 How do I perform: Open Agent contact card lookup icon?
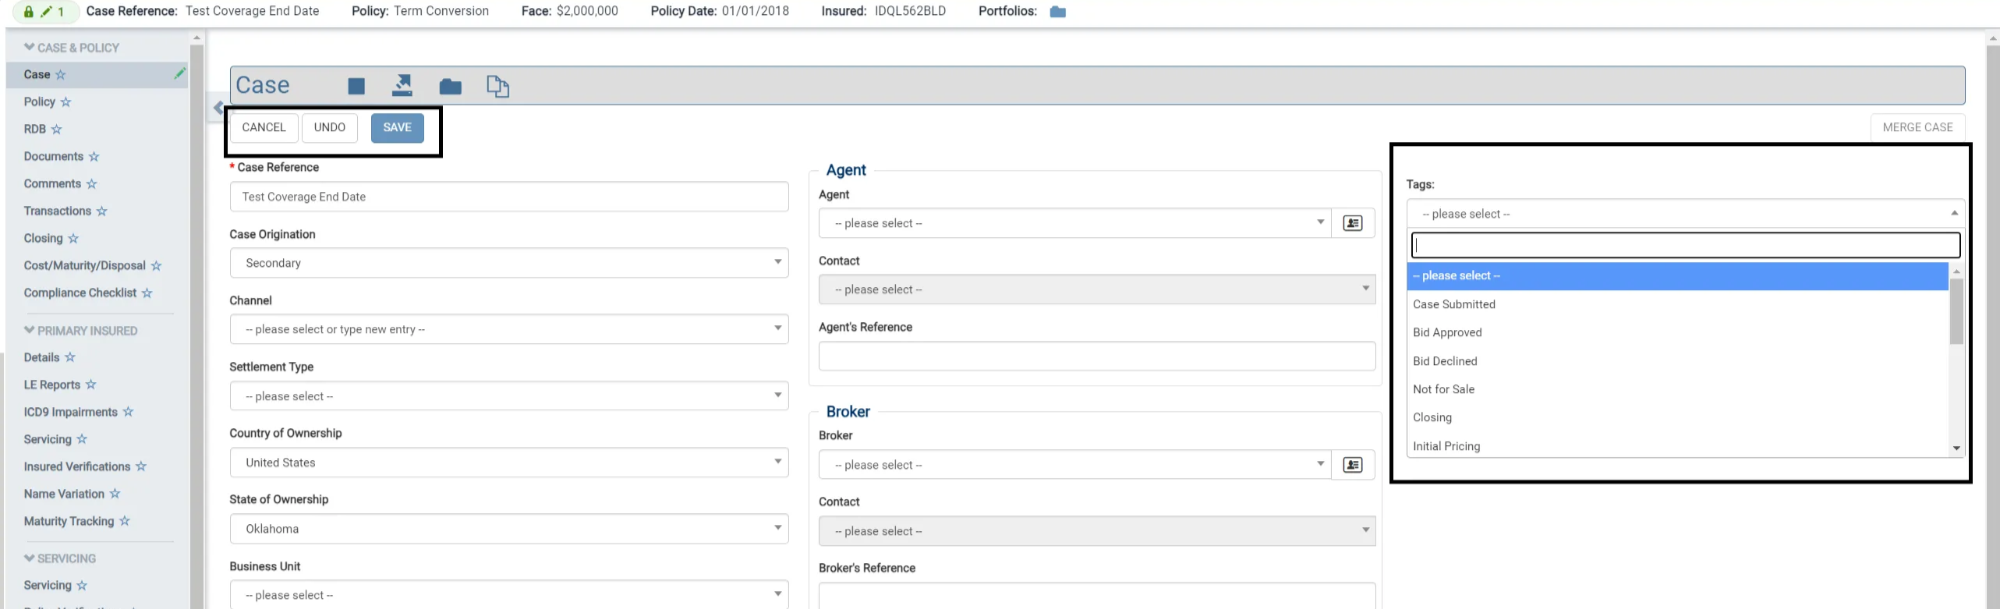[x=1352, y=223]
